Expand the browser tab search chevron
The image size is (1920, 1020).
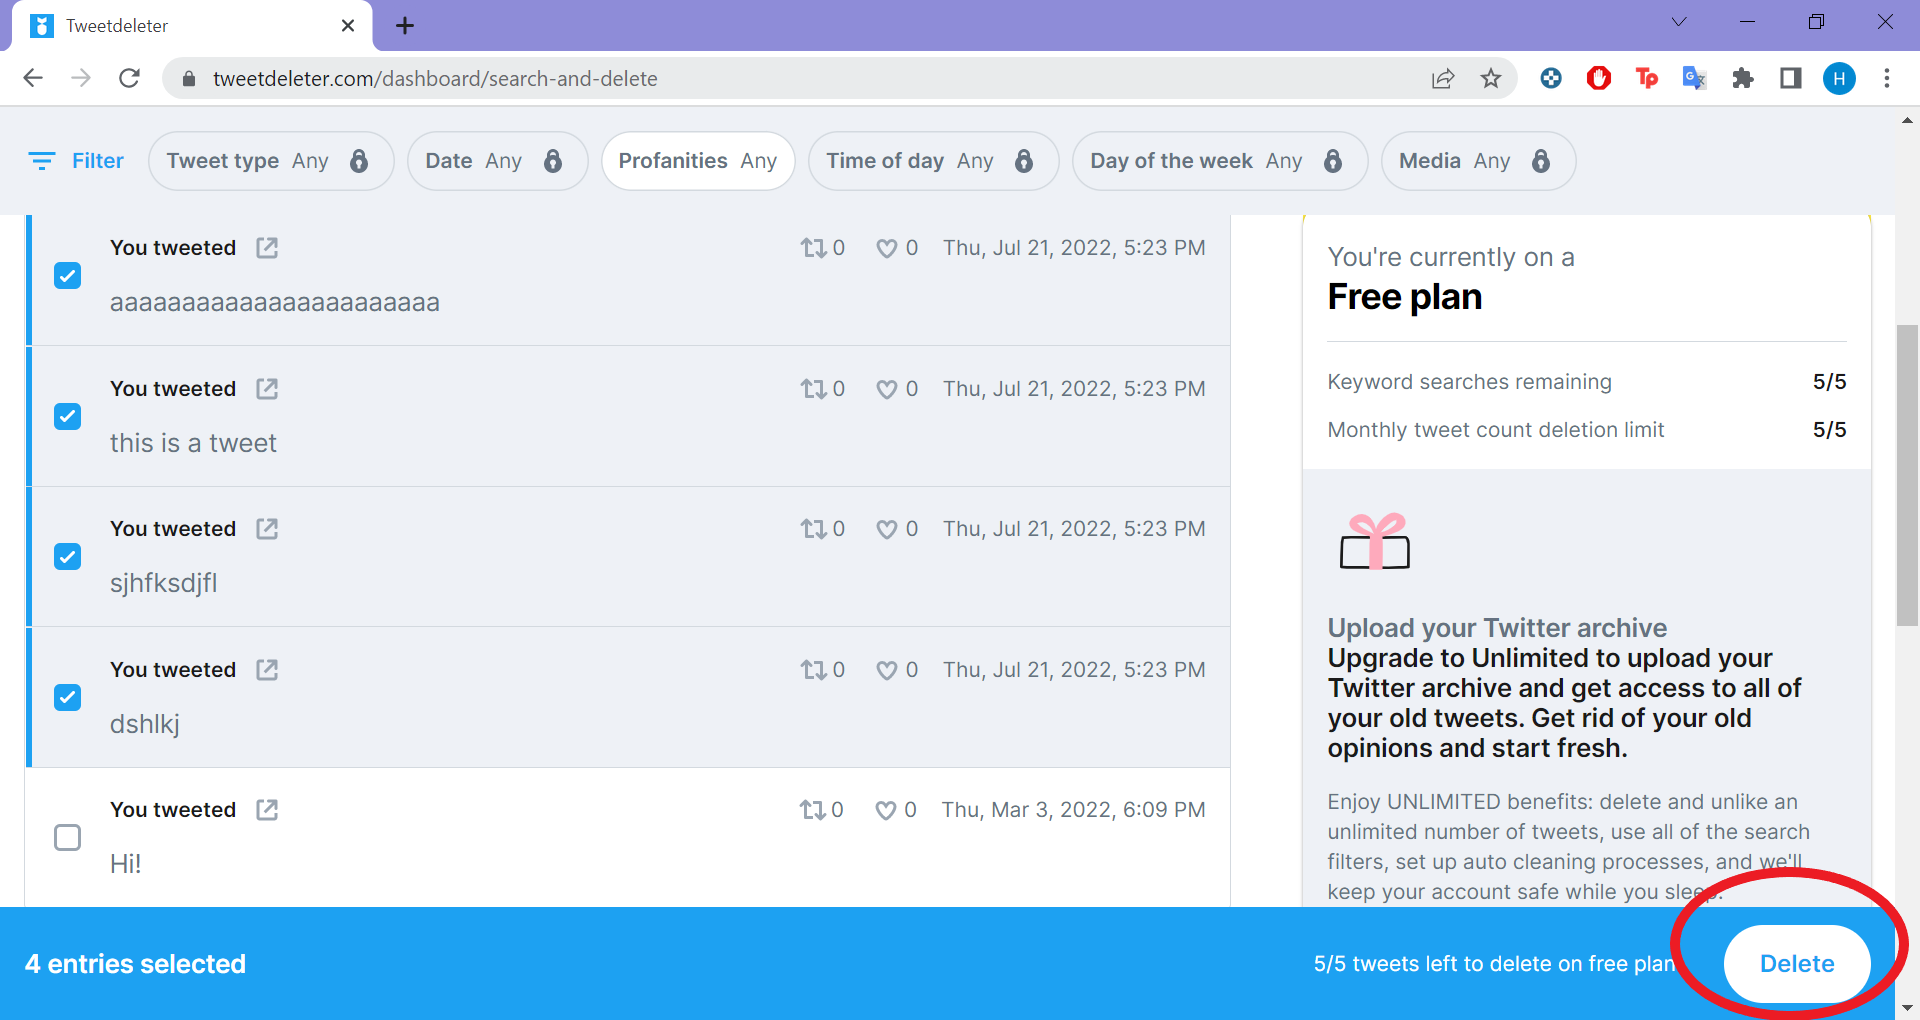point(1679,22)
